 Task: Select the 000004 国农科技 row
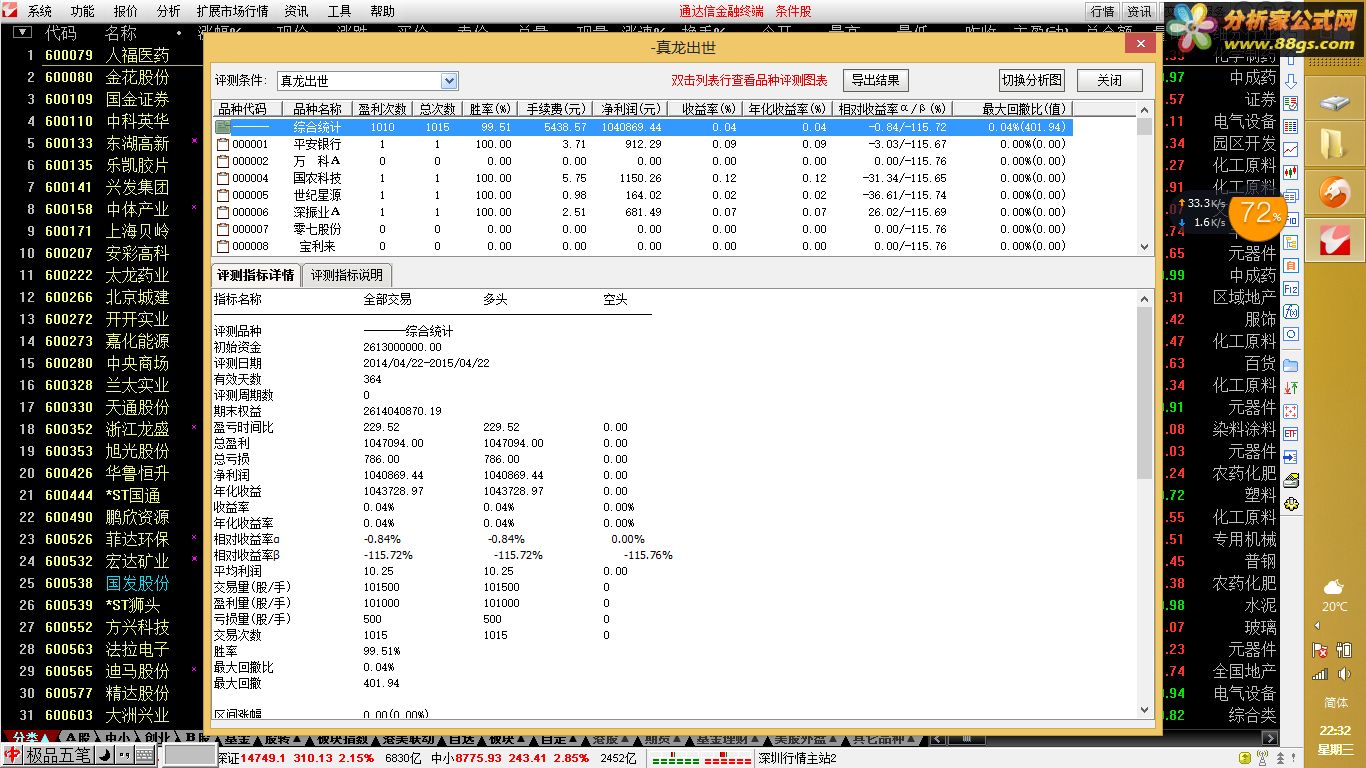[642, 178]
